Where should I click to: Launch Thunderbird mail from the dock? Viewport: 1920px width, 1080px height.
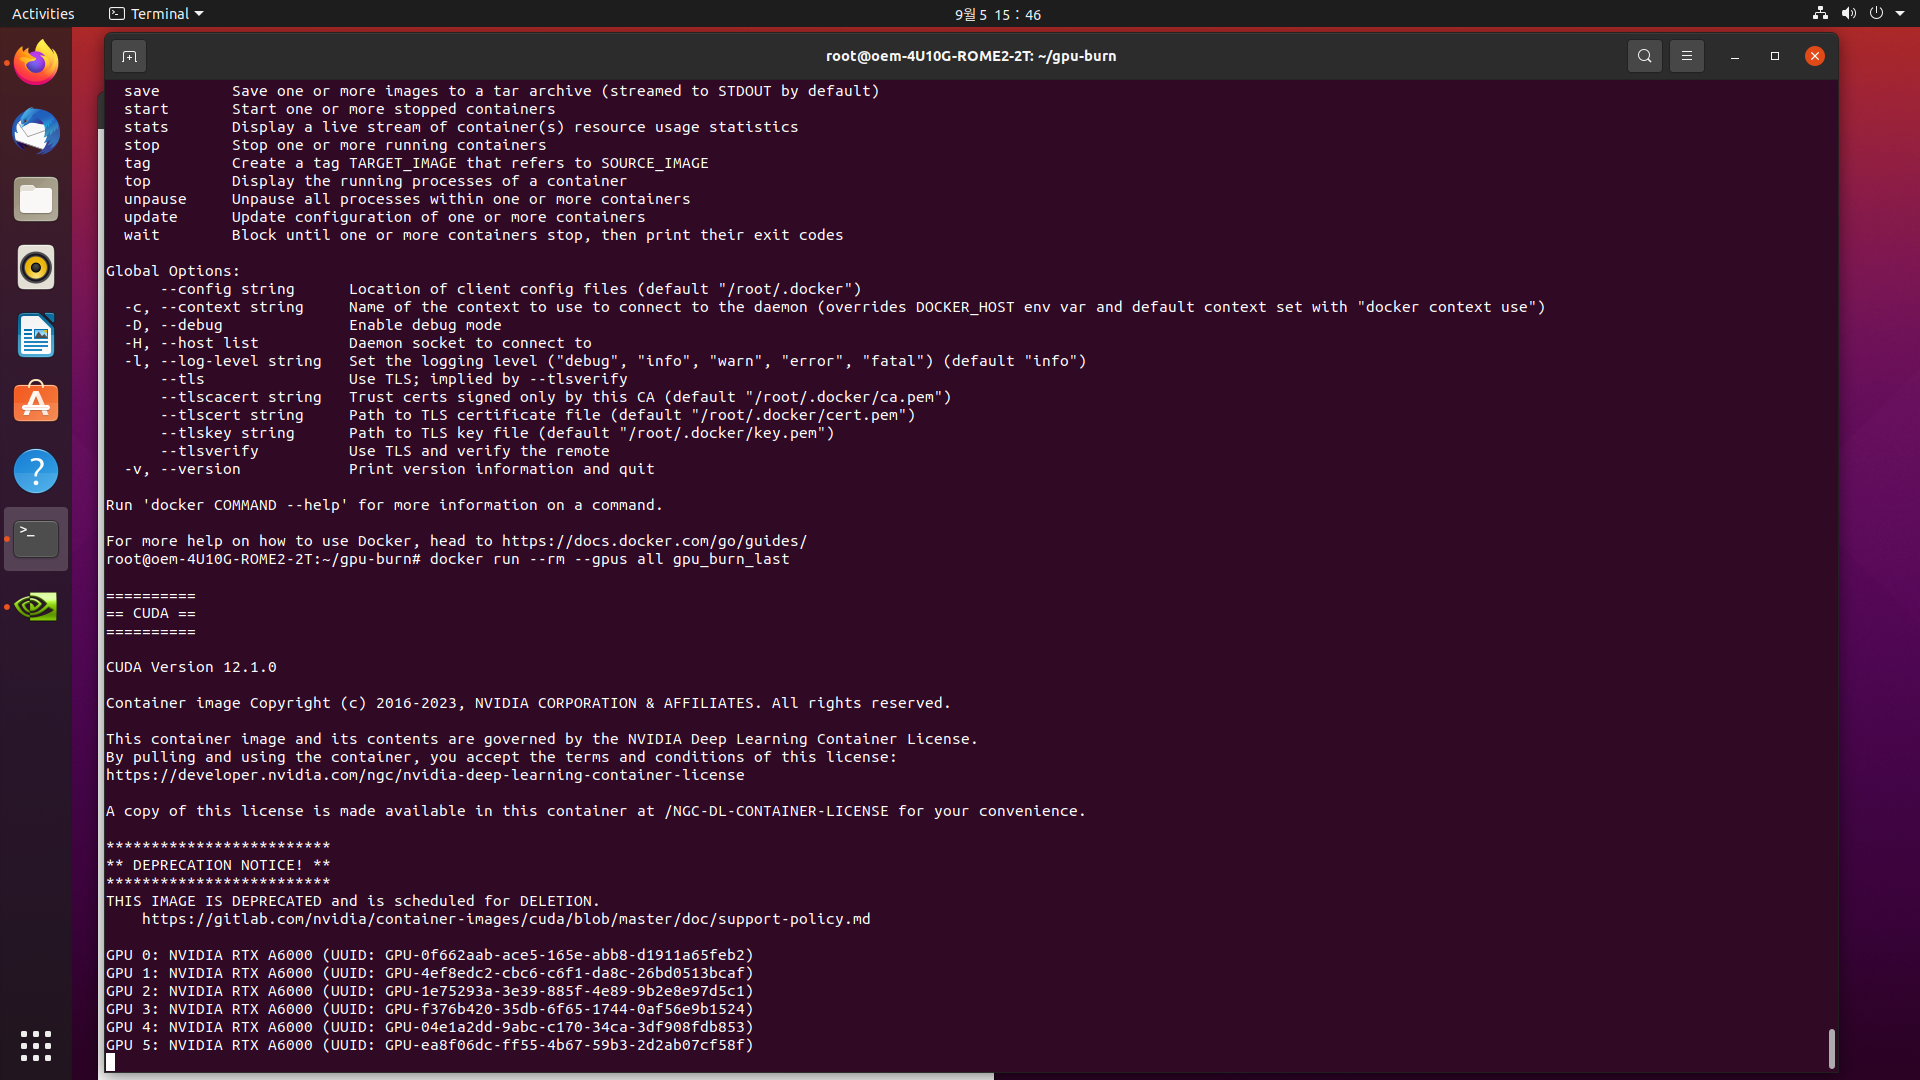pyautogui.click(x=36, y=131)
